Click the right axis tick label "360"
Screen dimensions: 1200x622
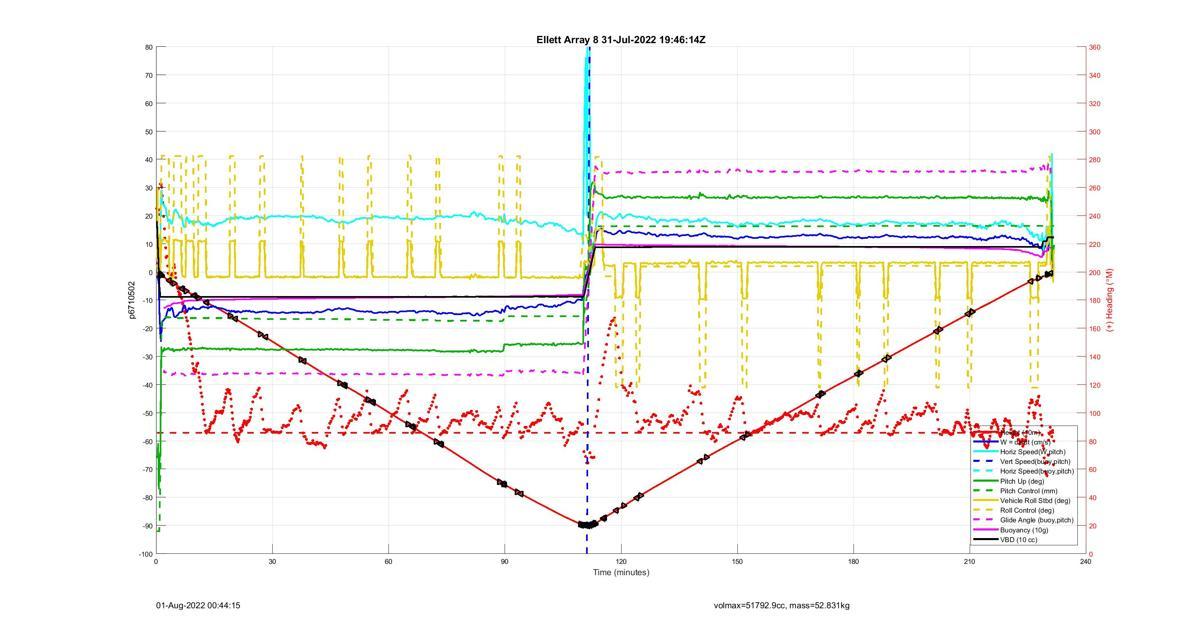[x=1095, y=47]
